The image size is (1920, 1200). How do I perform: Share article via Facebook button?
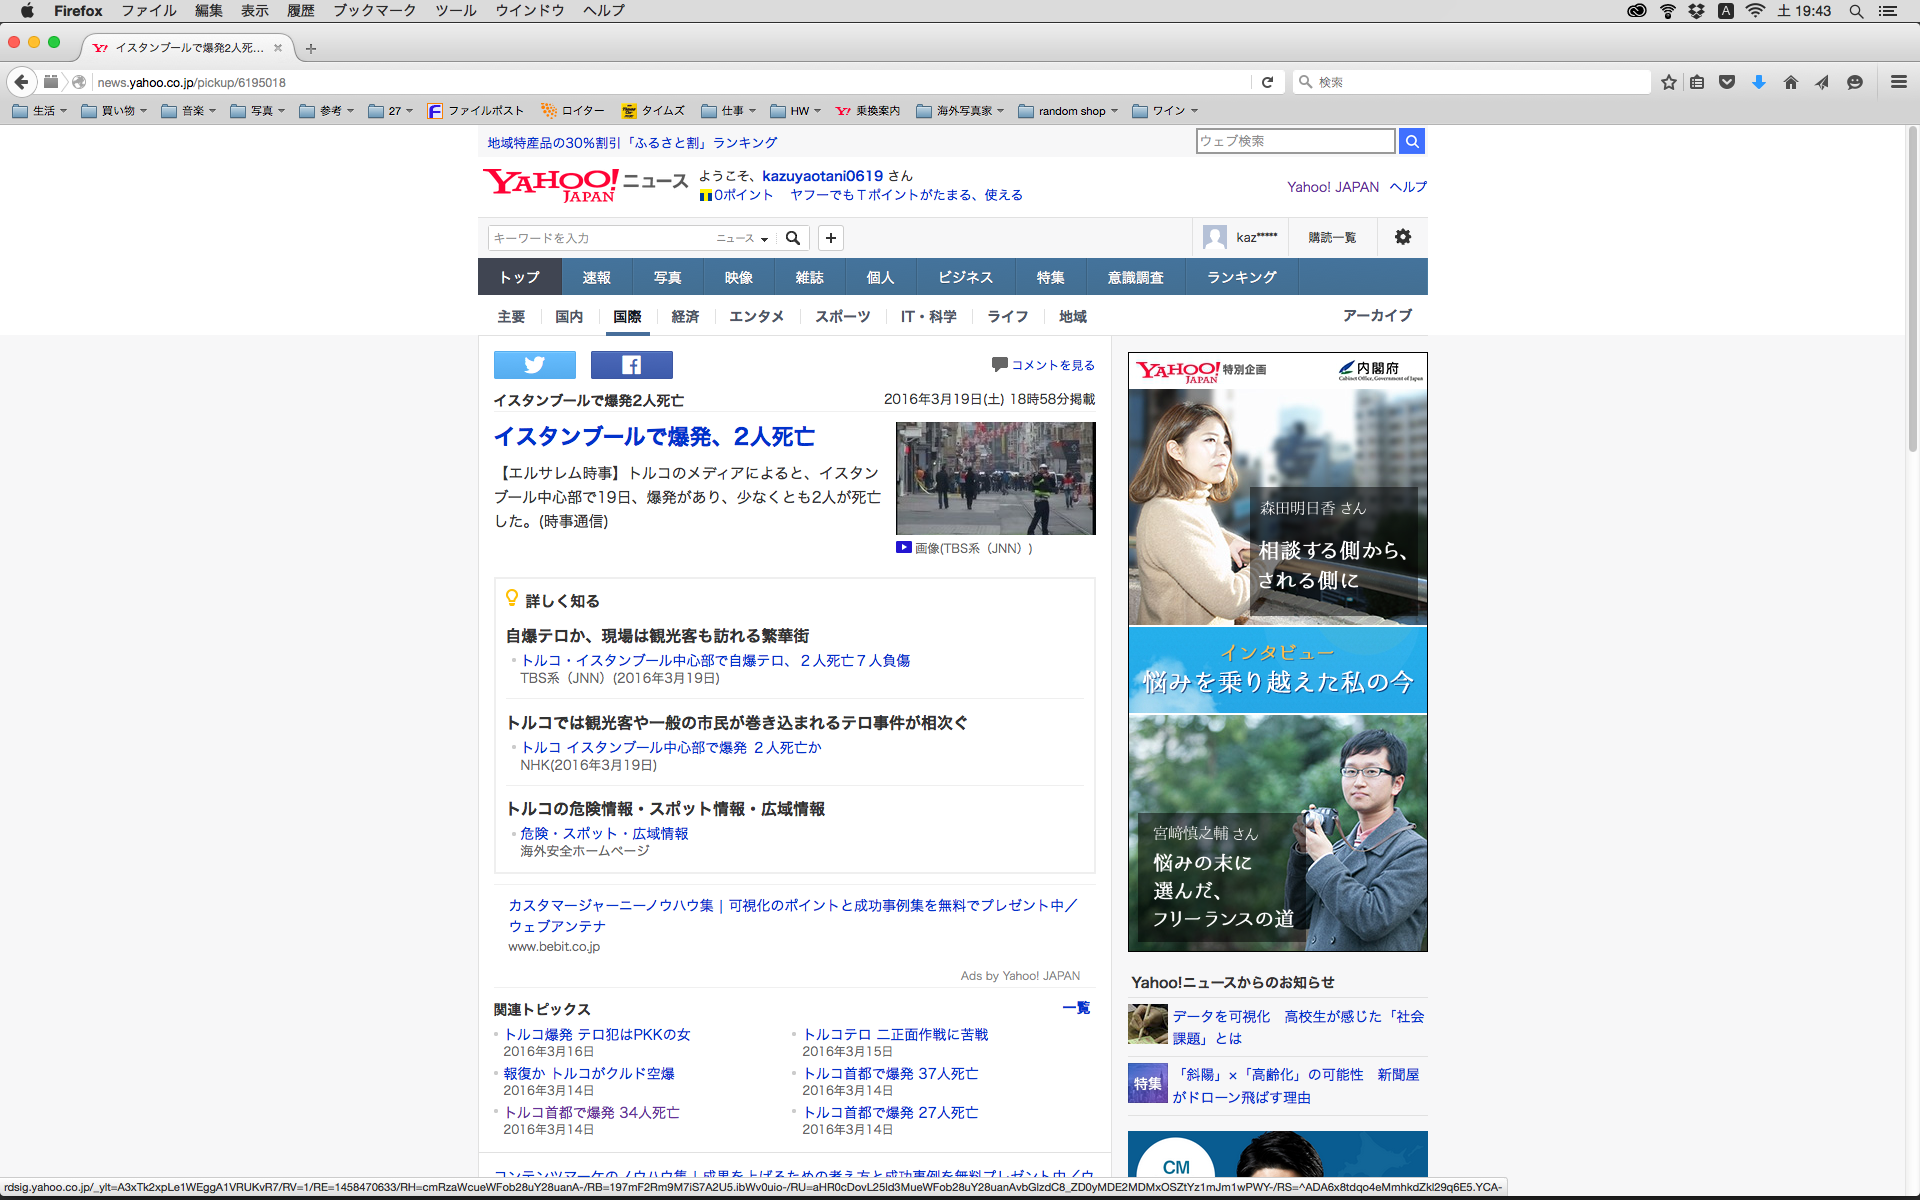click(x=631, y=365)
